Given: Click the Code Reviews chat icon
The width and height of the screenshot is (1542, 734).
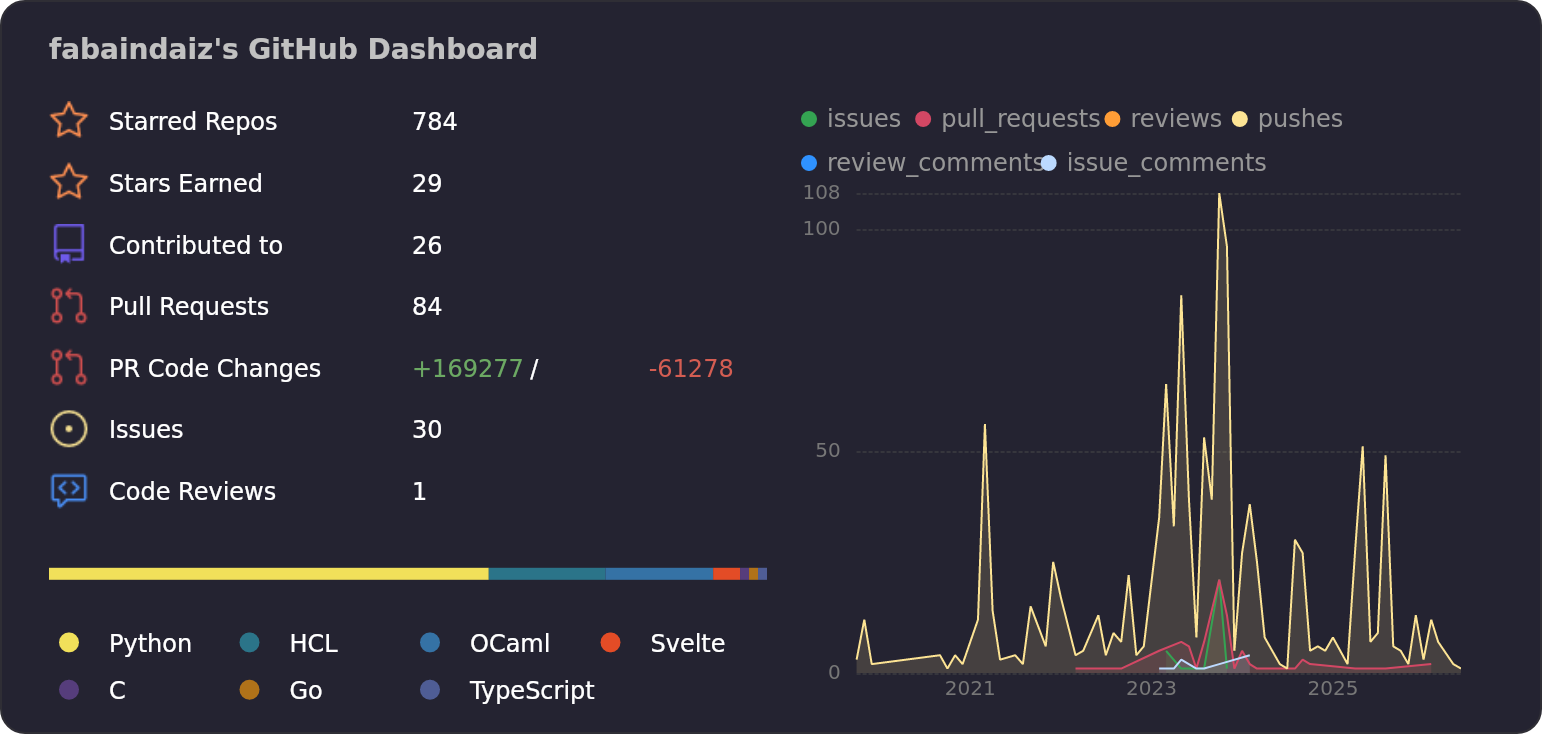Looking at the screenshot, I should [68, 491].
